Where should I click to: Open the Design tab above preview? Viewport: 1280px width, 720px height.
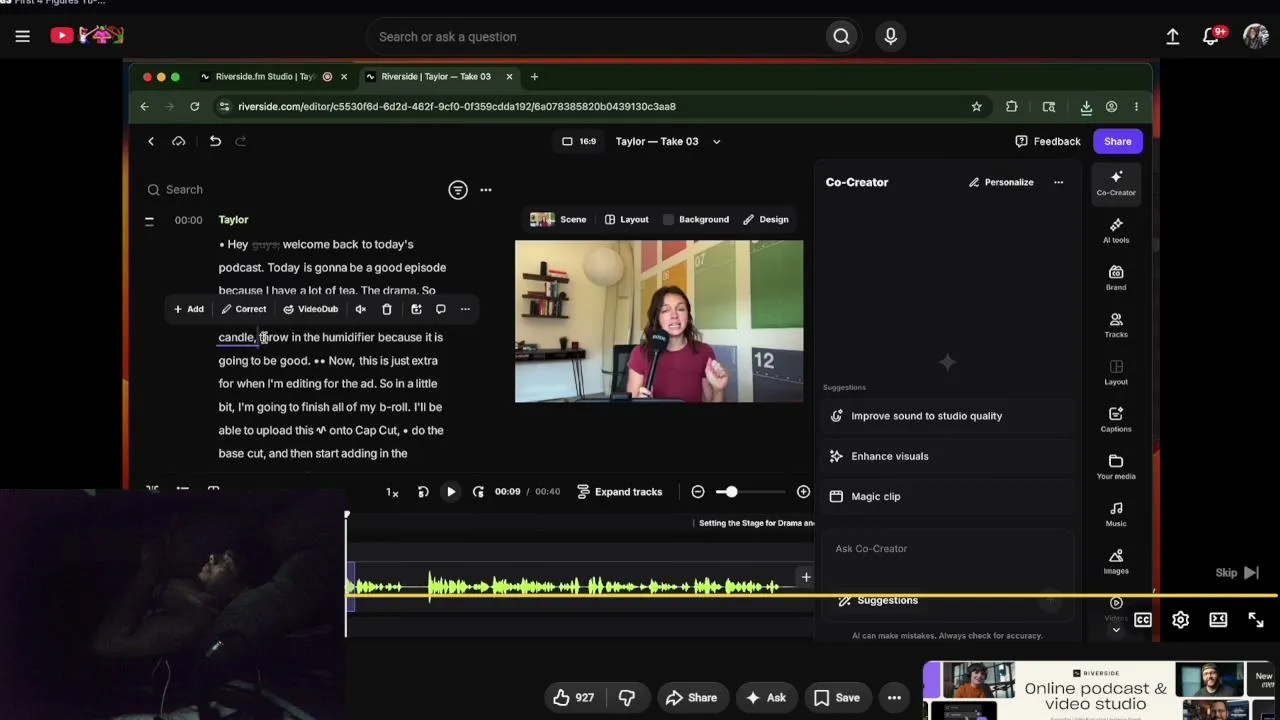pyautogui.click(x=765, y=219)
